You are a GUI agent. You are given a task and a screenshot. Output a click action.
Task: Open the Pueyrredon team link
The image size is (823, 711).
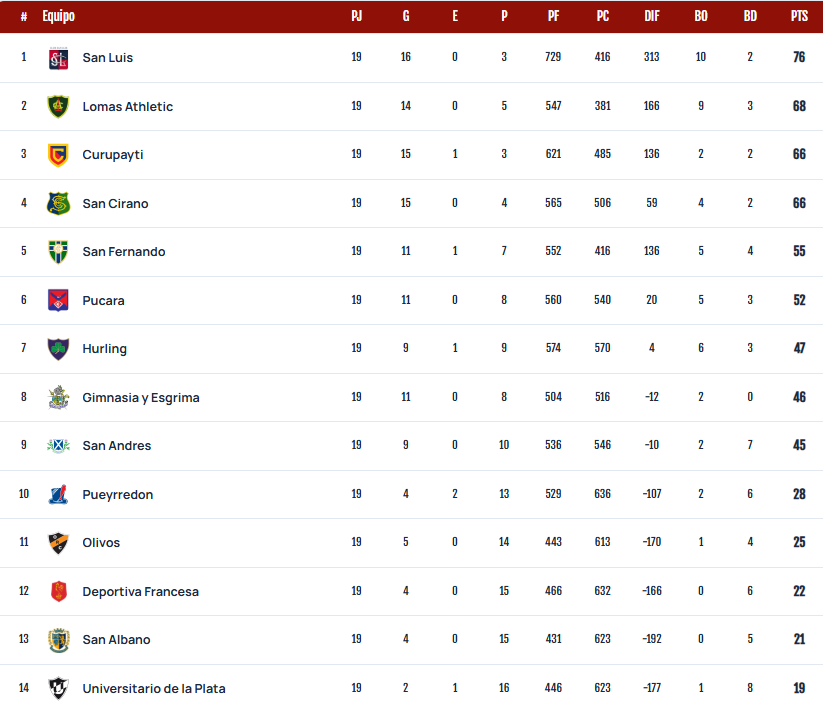coord(118,495)
